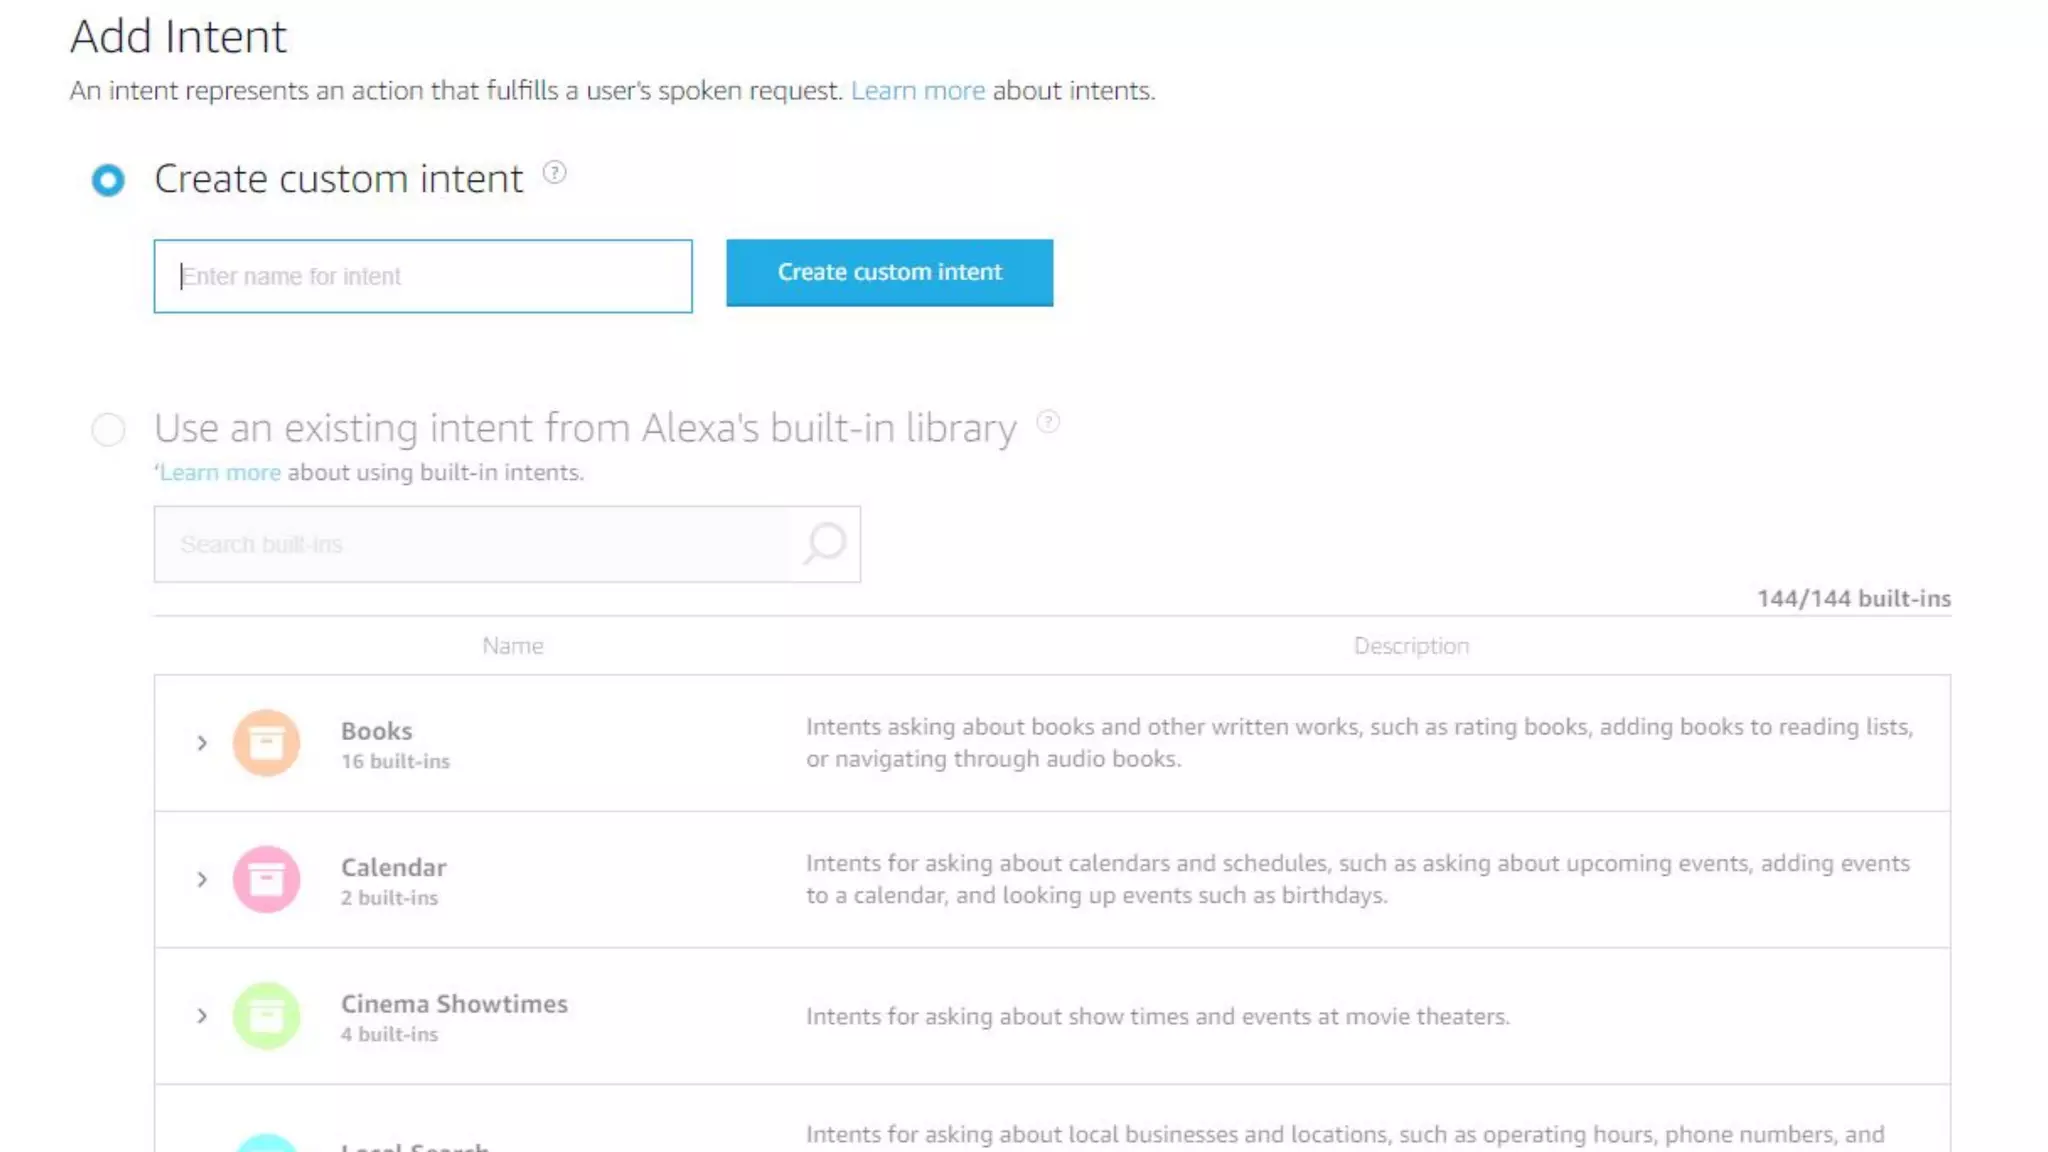Open Learn more about built-in intents link
This screenshot has width=2048, height=1152.
tap(220, 472)
